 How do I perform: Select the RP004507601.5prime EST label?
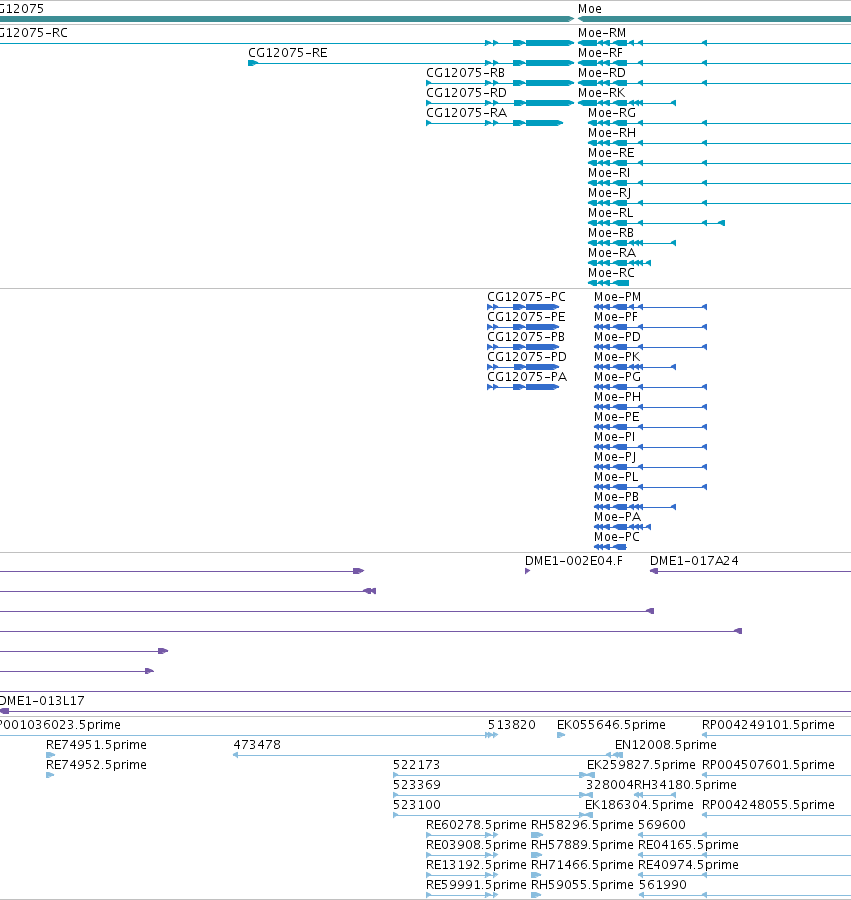(x=768, y=765)
